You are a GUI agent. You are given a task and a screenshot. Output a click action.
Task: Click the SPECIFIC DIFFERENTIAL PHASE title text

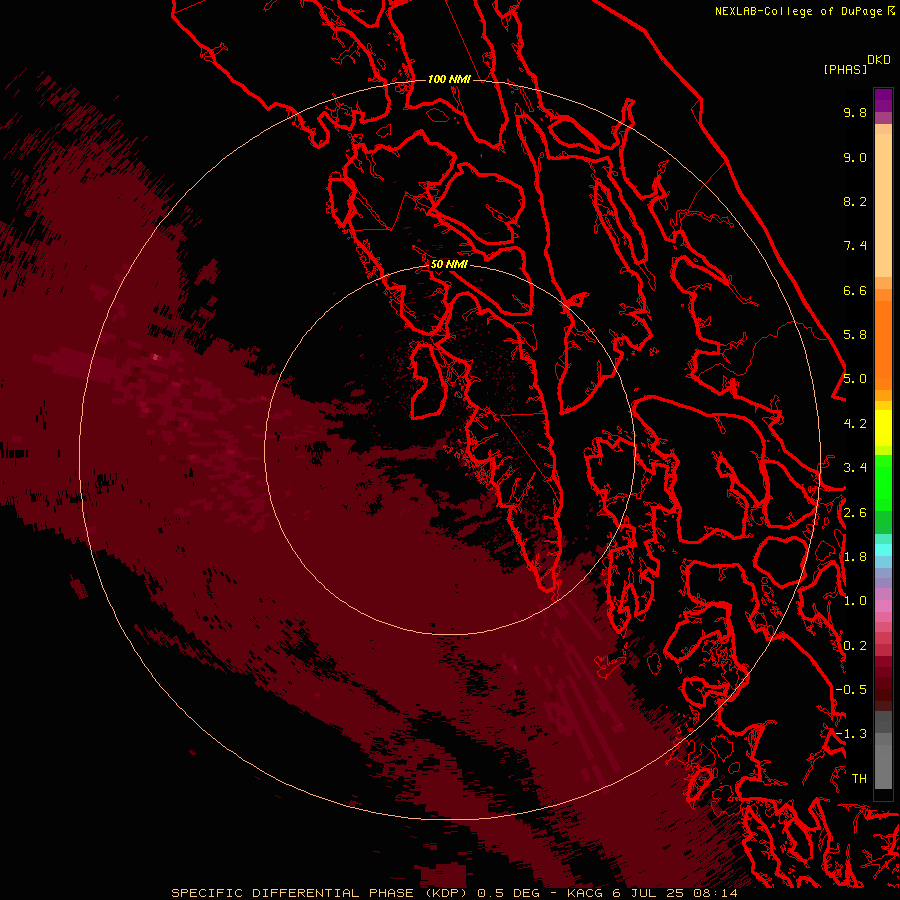pyautogui.click(x=292, y=893)
